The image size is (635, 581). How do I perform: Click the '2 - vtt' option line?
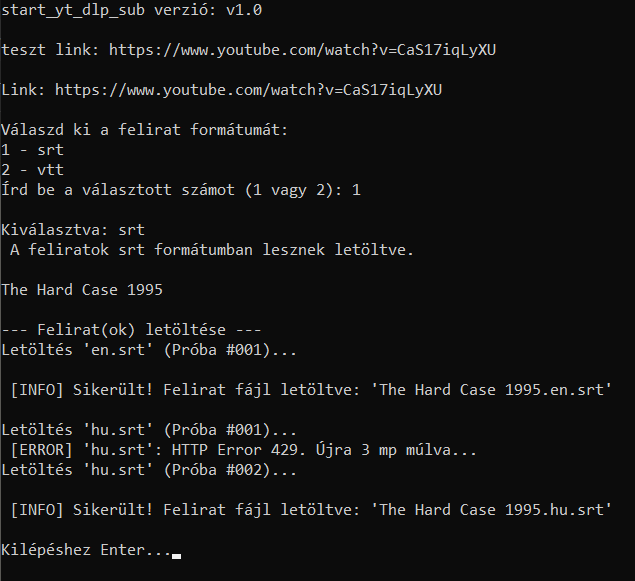[x=32, y=170]
